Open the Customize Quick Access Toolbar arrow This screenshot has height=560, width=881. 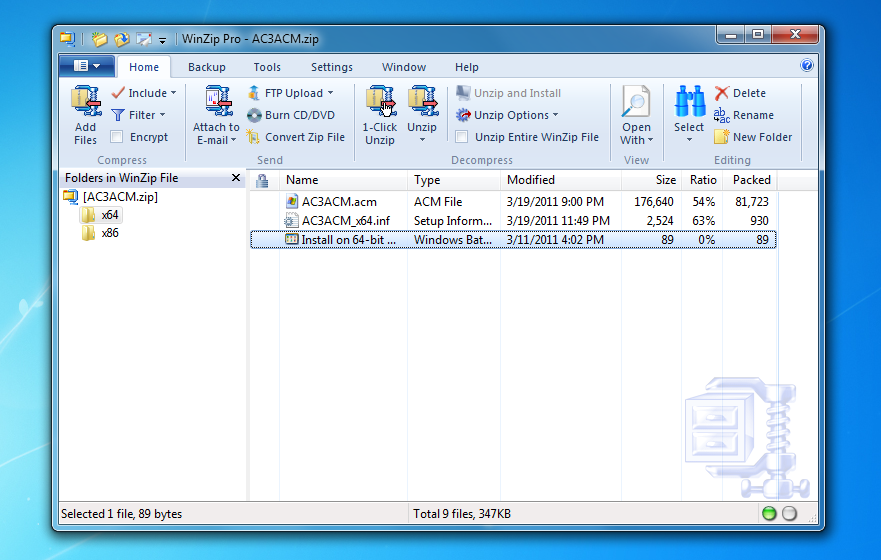pos(162,40)
